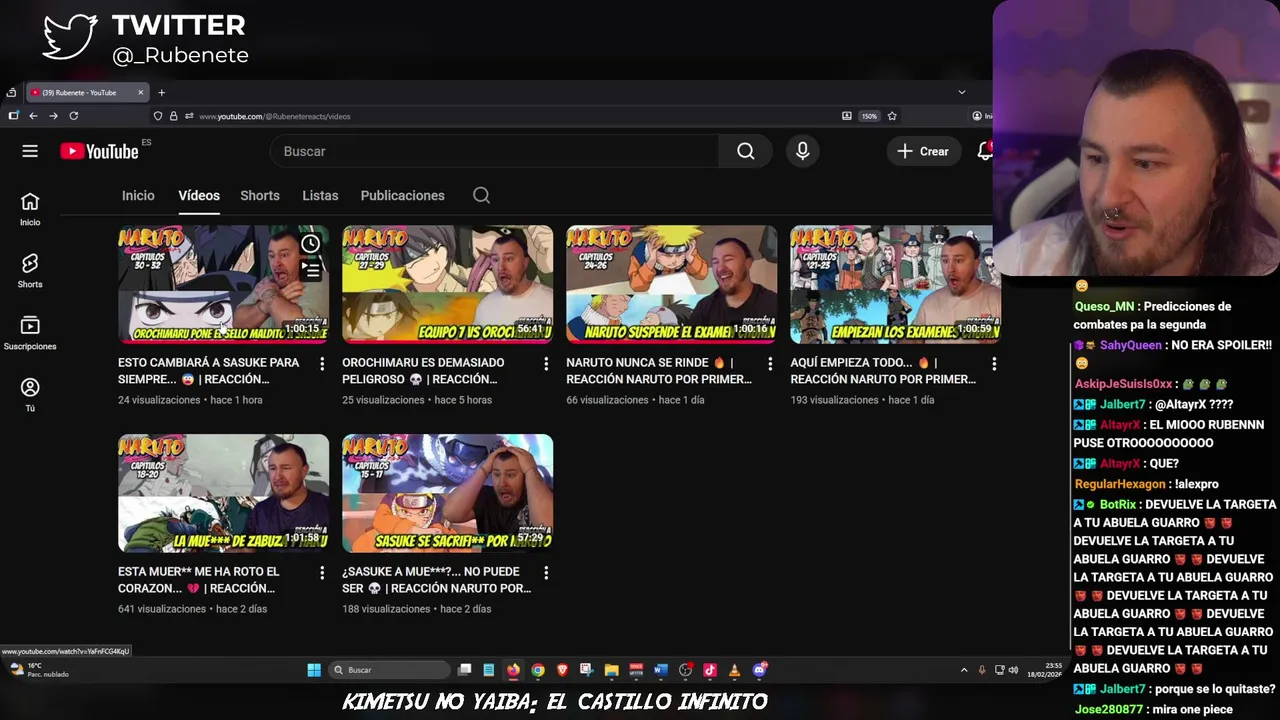The image size is (1280, 720).
Task: Show hidden system tray icons chevron
Action: [x=964, y=670]
